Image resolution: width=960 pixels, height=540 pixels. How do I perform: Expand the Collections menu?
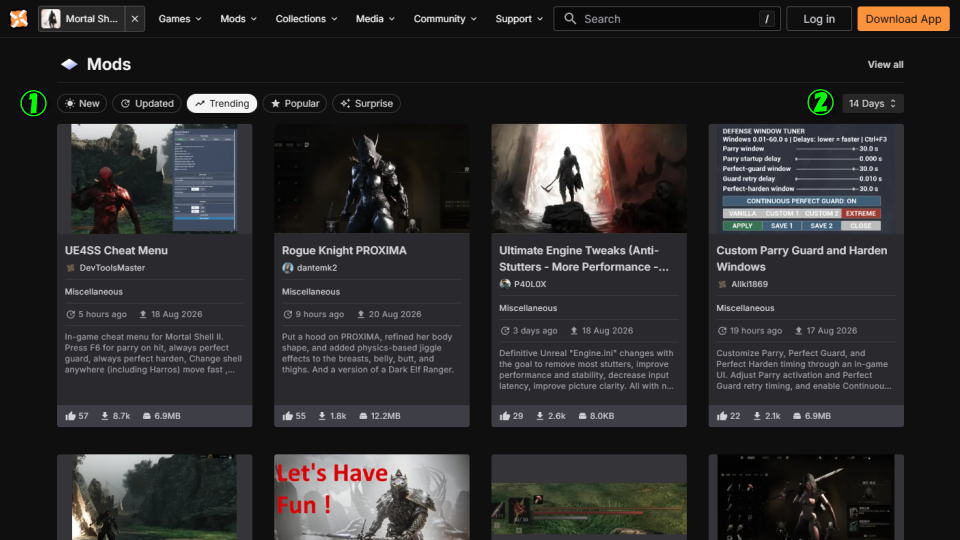pyautogui.click(x=306, y=19)
